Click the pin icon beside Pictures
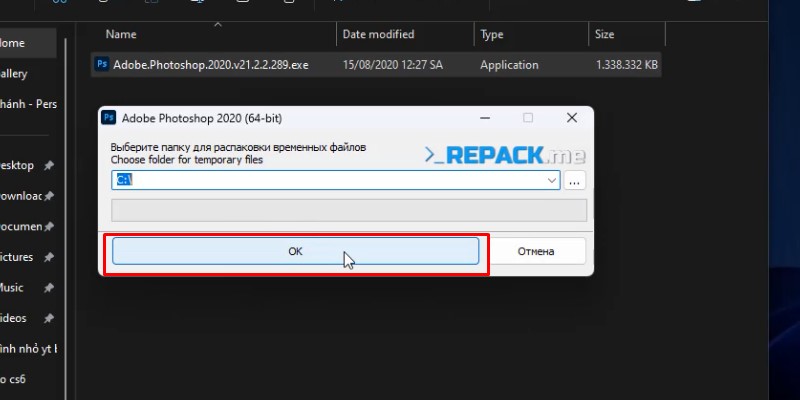800x400 pixels. pyautogui.click(x=49, y=257)
